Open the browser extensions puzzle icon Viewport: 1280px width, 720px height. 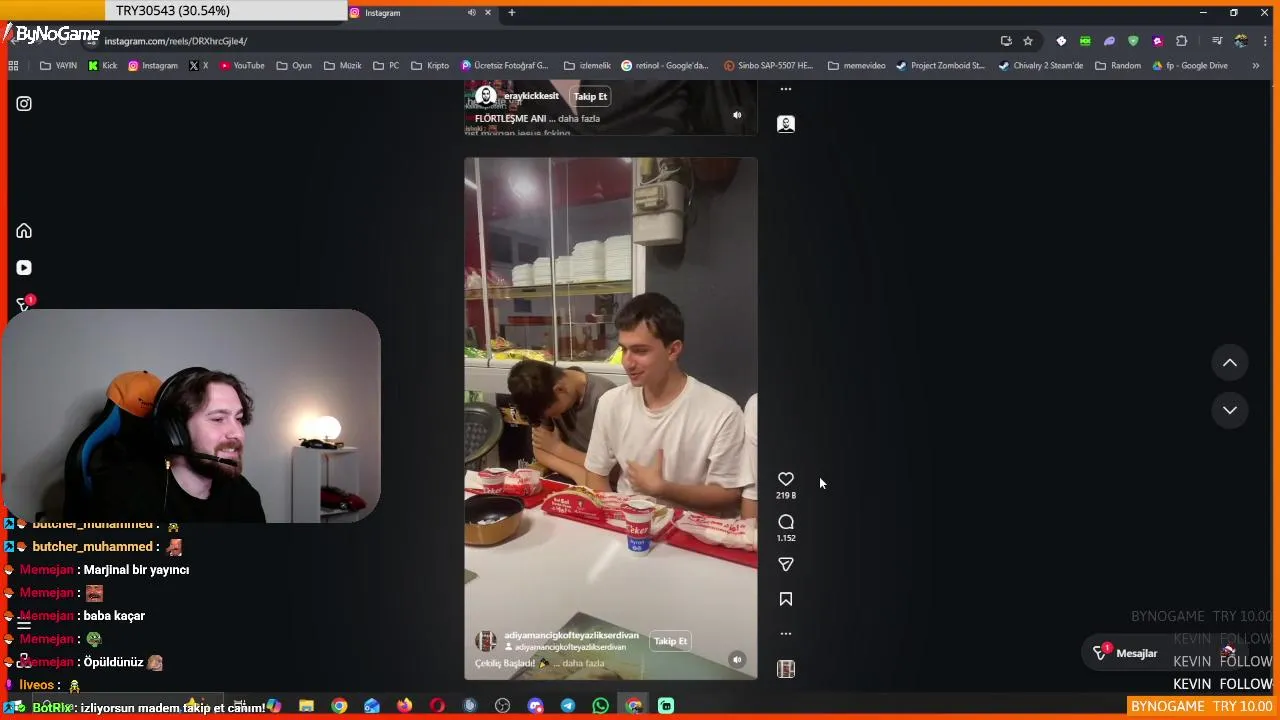(1182, 41)
